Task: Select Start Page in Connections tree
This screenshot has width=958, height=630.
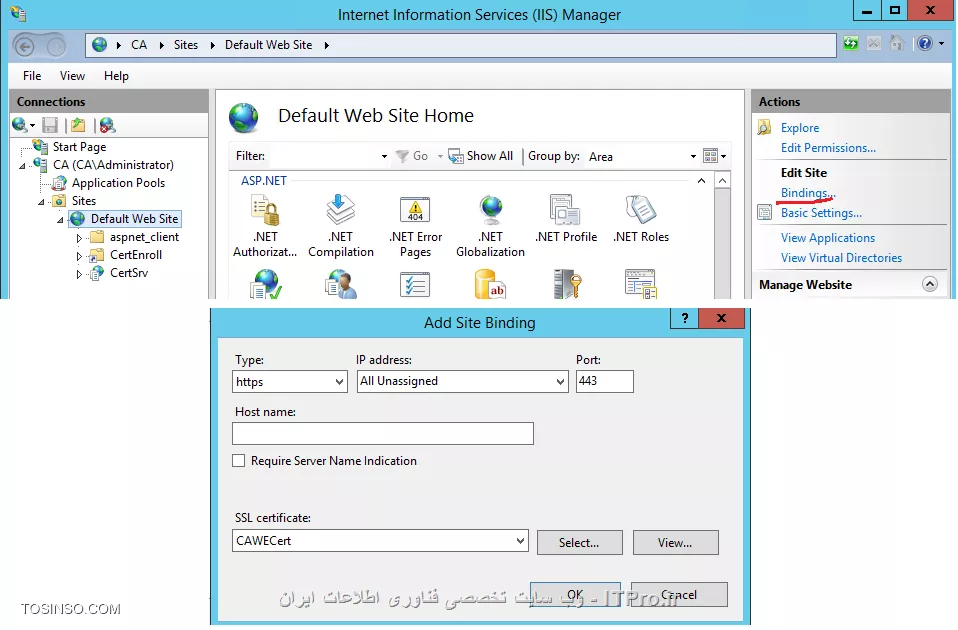Action: [79, 147]
